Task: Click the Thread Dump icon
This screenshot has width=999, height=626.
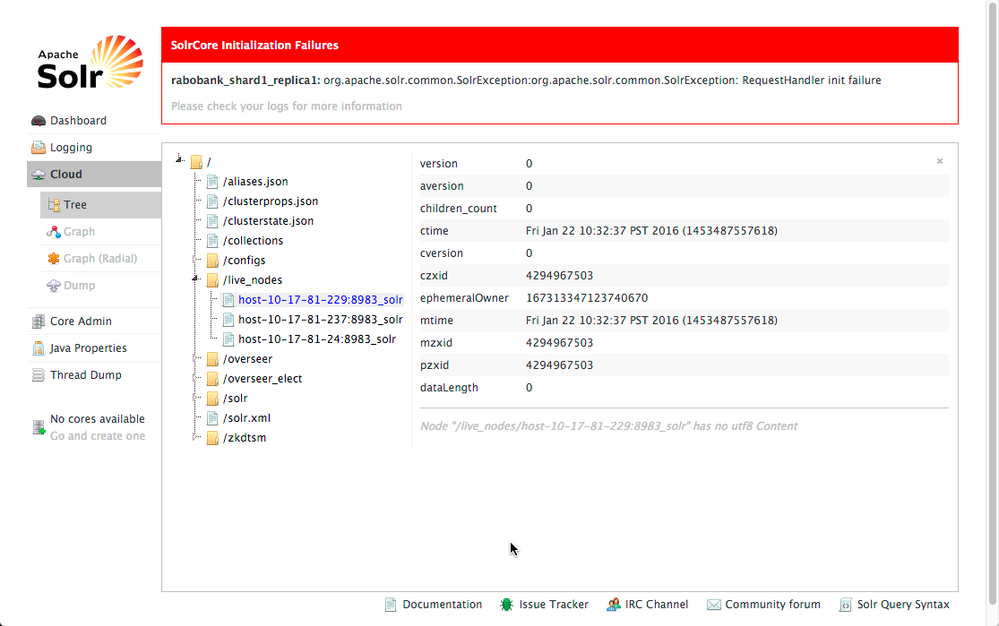Action: pos(38,374)
